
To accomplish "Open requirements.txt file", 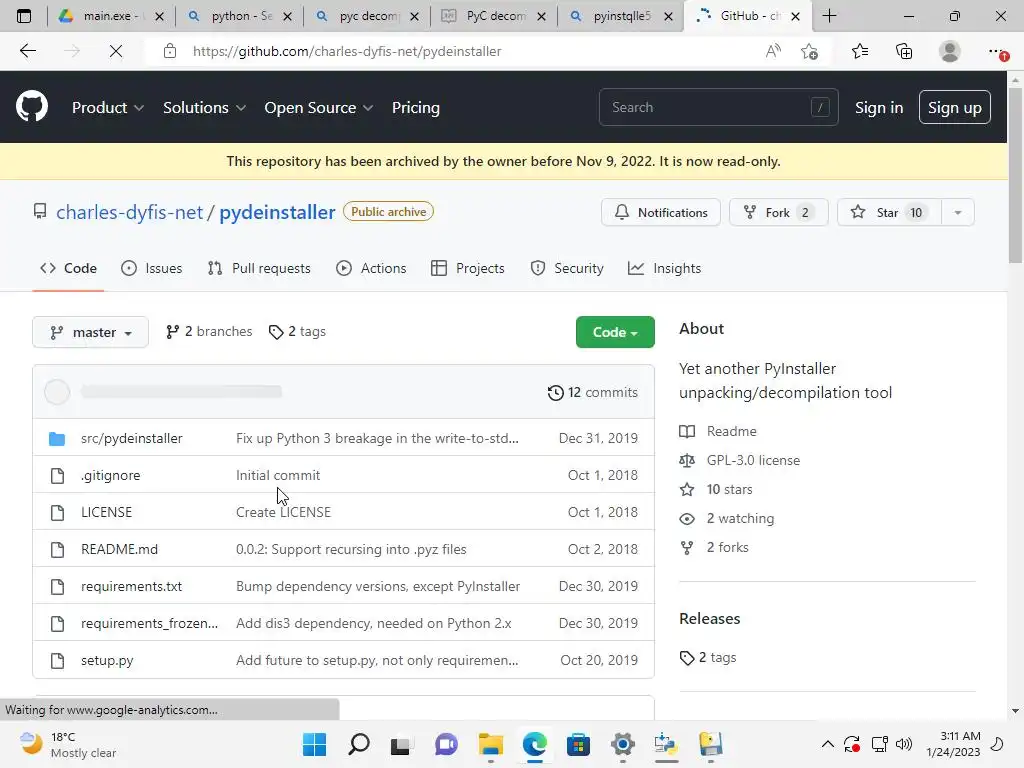I will coord(131,586).
